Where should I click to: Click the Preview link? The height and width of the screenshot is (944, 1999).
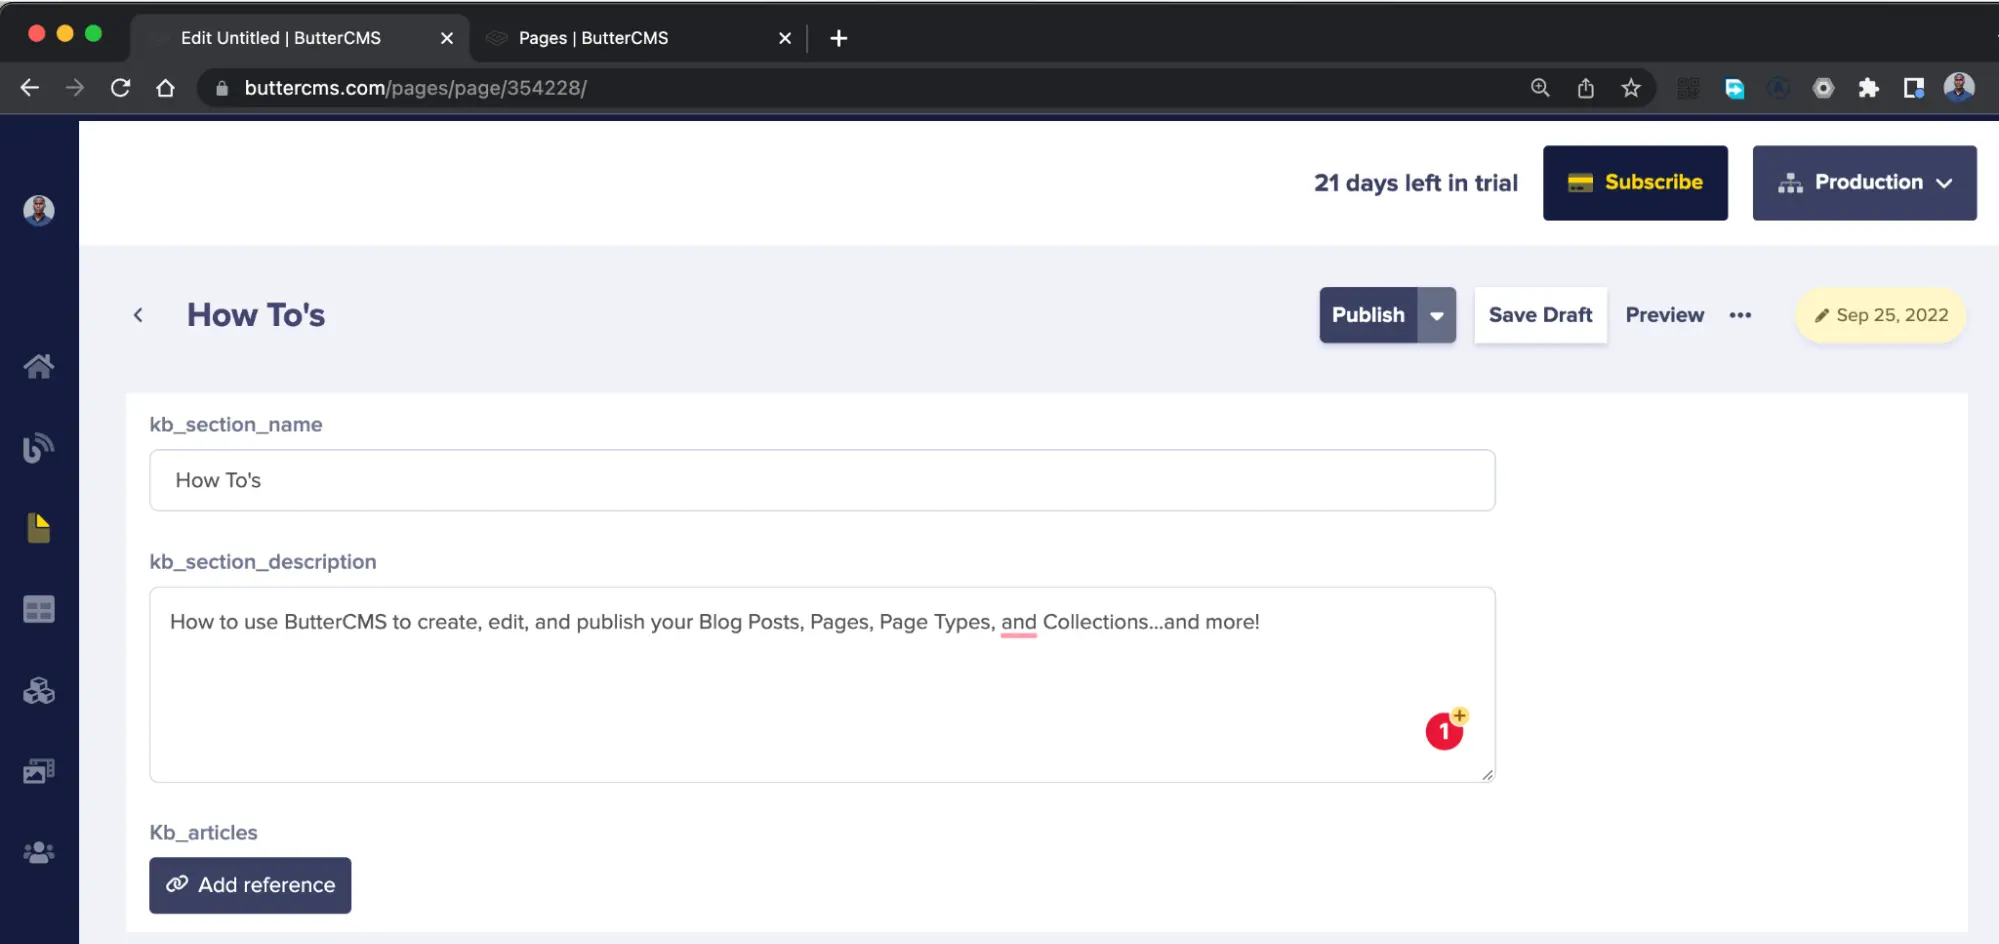coord(1664,315)
